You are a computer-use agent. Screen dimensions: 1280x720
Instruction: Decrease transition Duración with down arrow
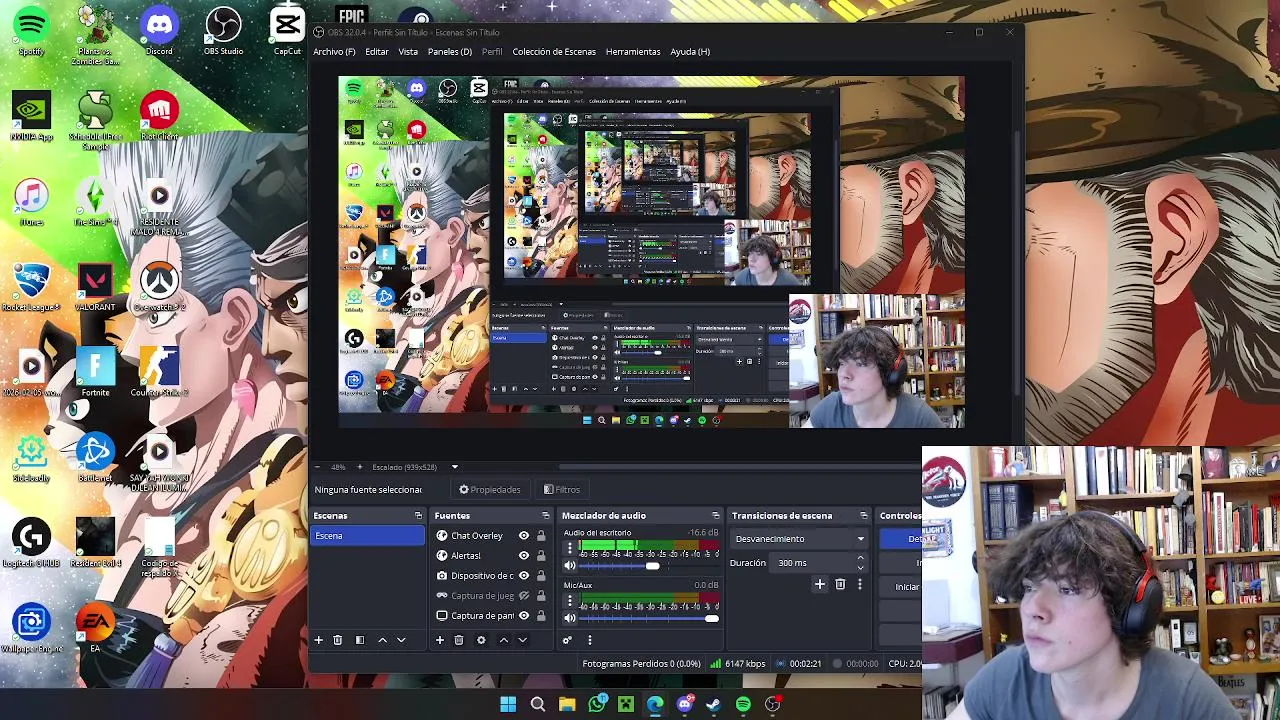coord(860,567)
